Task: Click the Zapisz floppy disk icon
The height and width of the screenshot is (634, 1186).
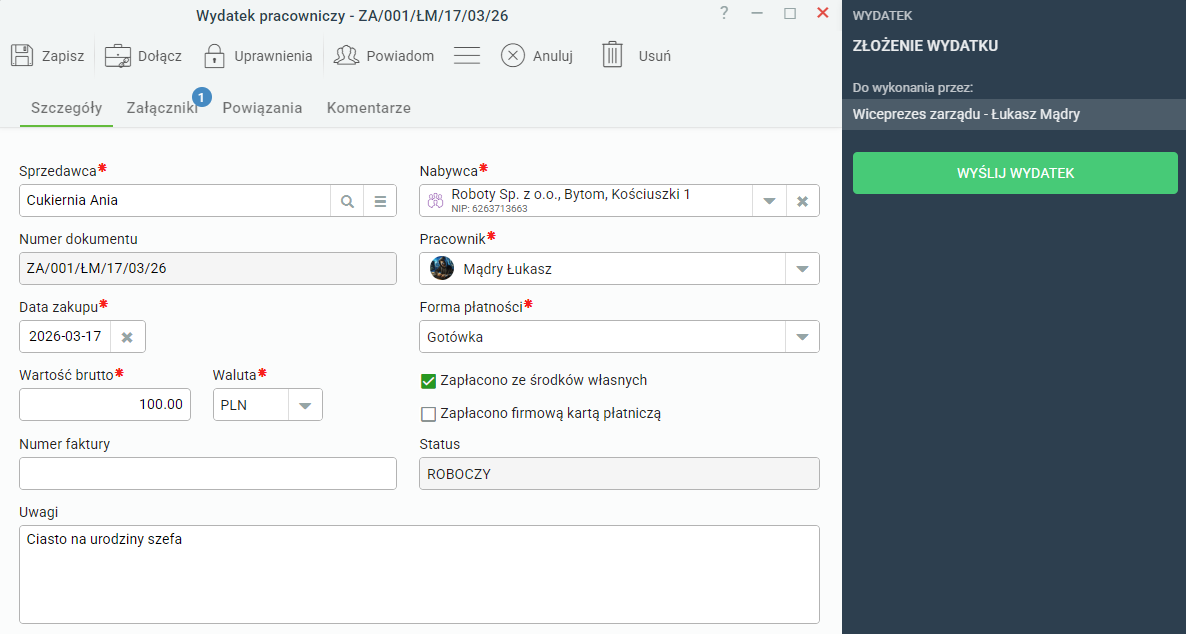Action: point(22,55)
